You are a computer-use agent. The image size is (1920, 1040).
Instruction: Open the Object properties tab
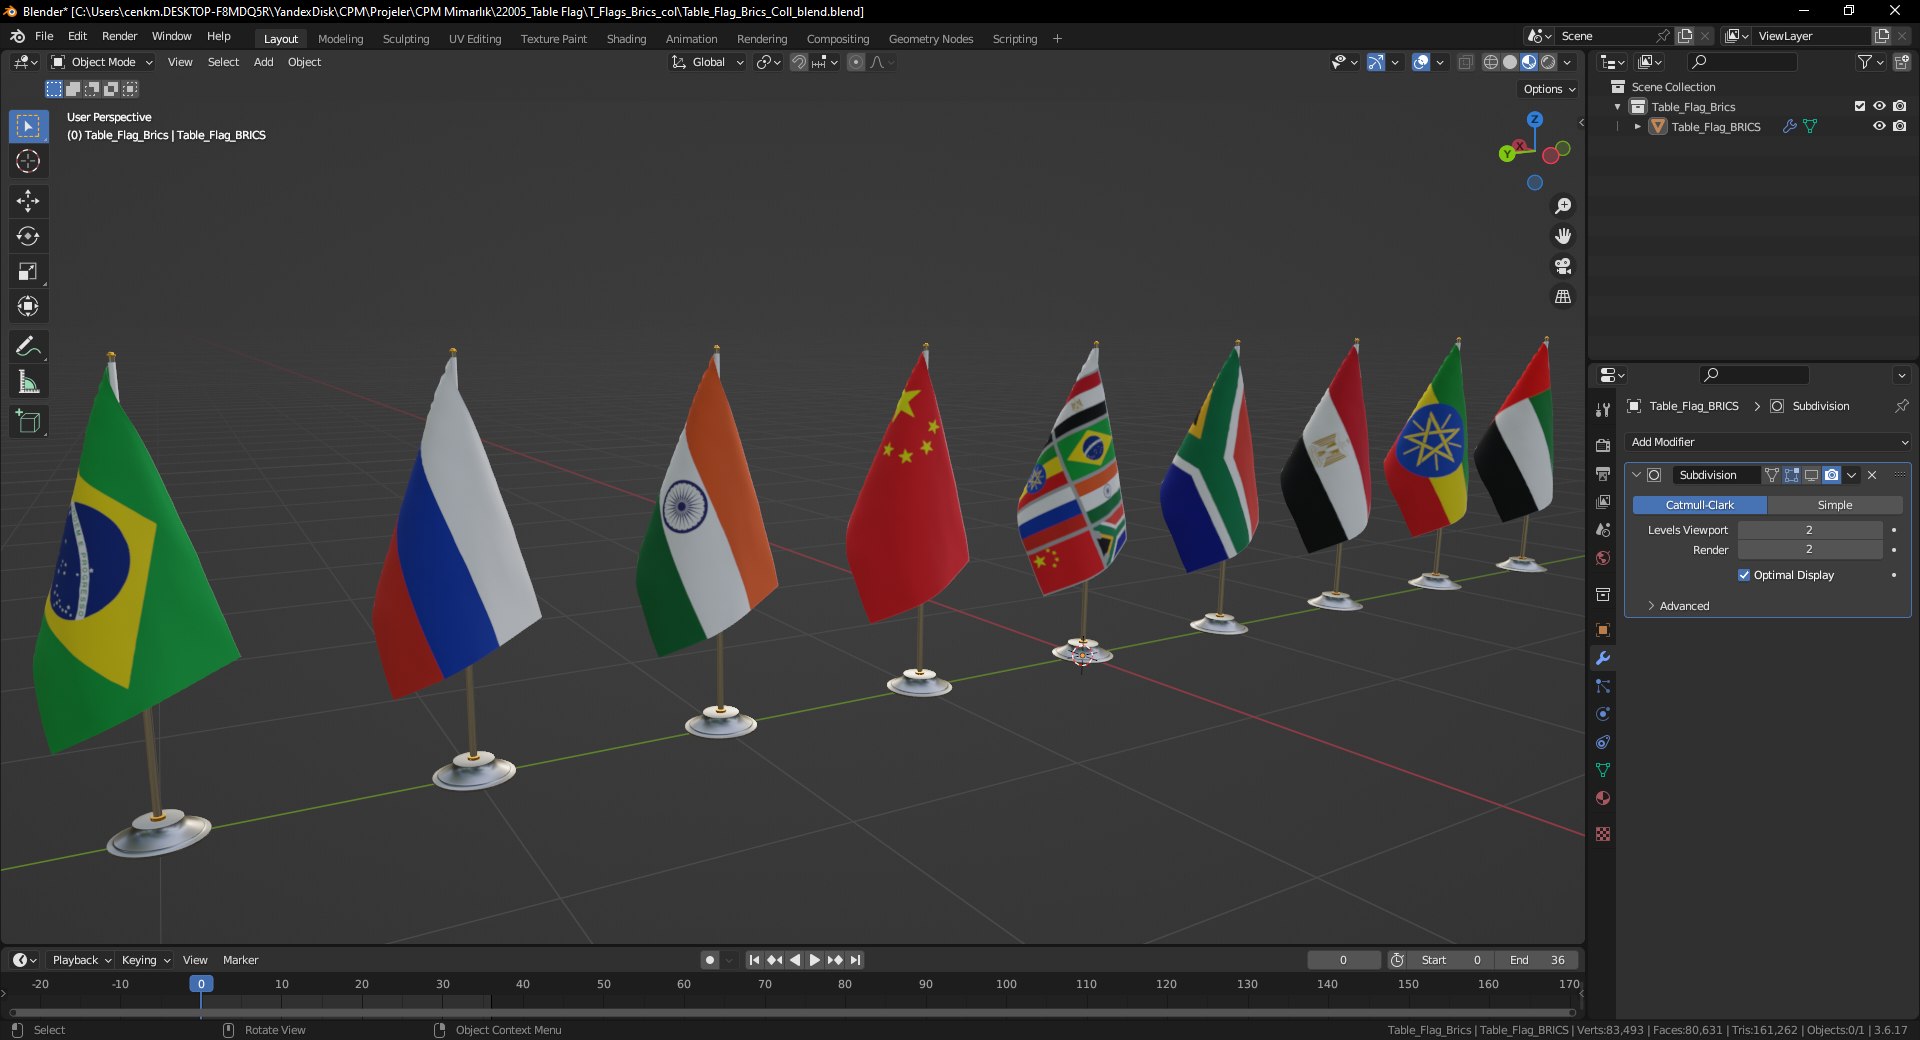point(1603,630)
